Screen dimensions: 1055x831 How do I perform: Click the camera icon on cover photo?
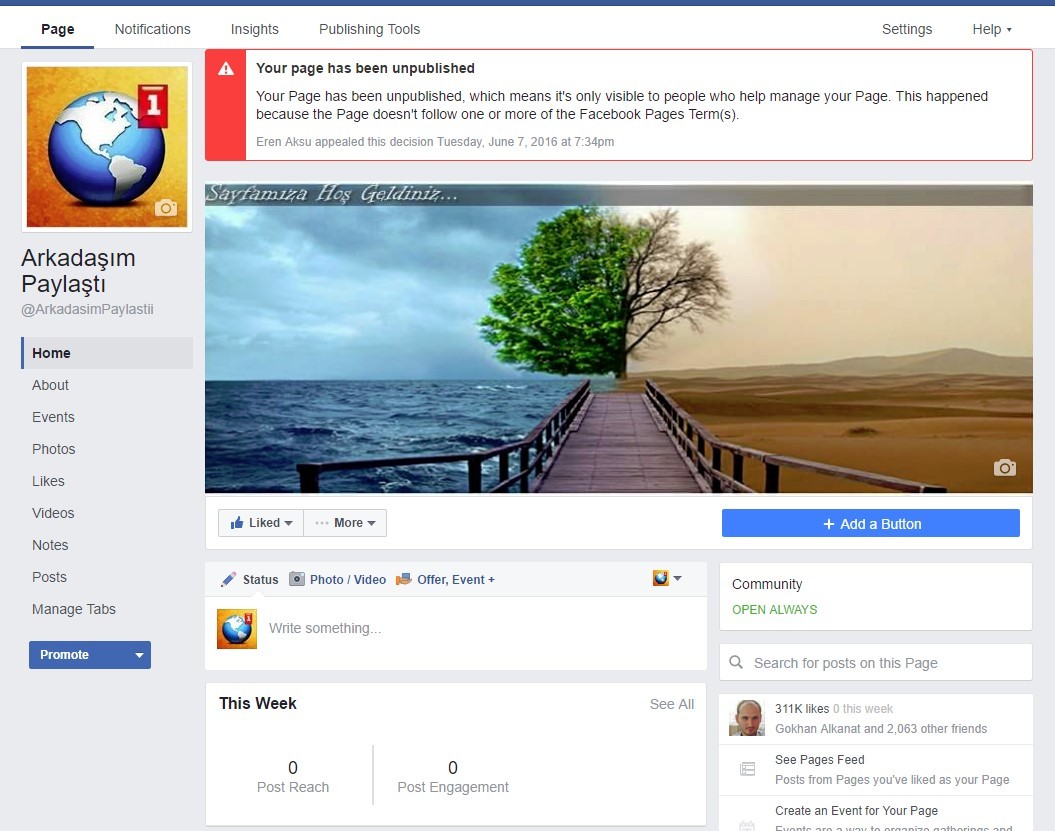(x=1005, y=467)
